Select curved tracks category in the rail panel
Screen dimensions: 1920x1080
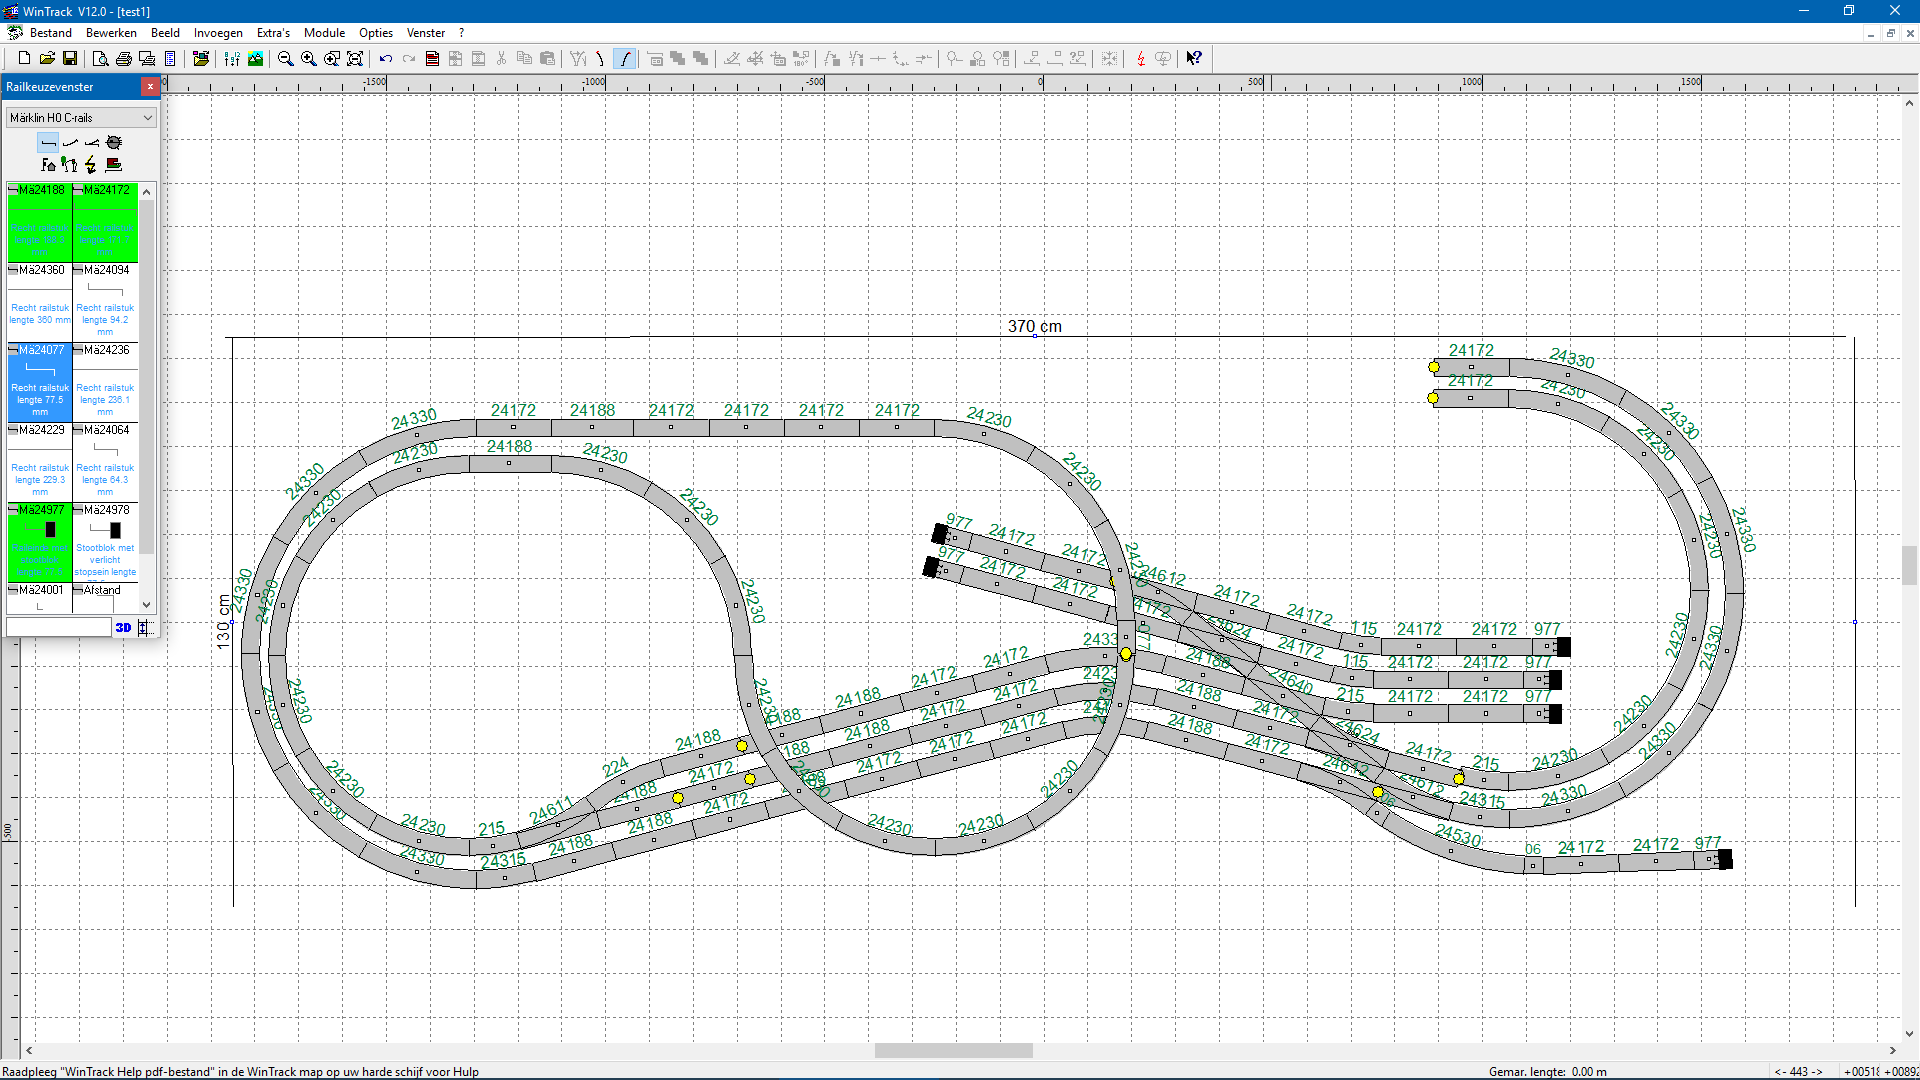[x=70, y=143]
